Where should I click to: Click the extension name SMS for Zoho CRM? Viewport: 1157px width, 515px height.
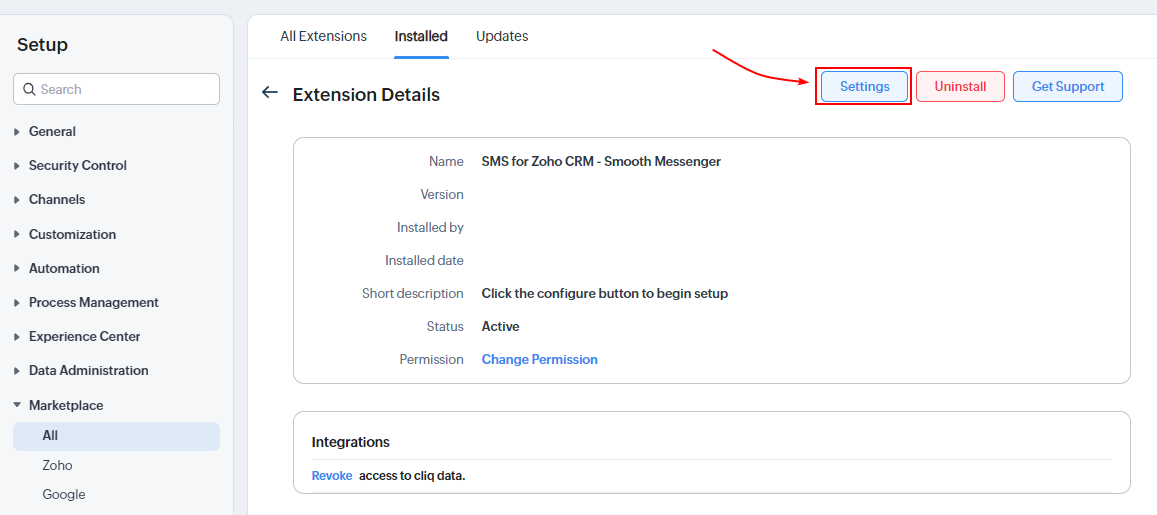click(x=601, y=162)
